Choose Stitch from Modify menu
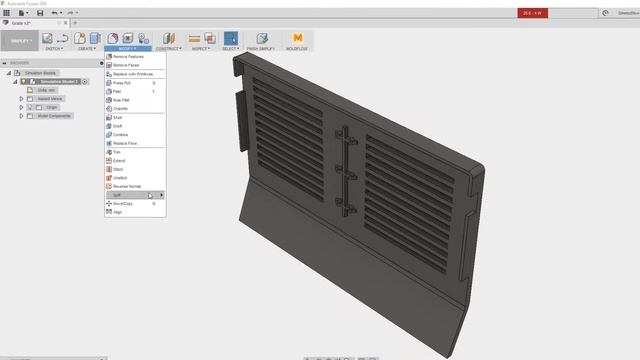Screen dimensions: 640x360 tap(135, 169)
